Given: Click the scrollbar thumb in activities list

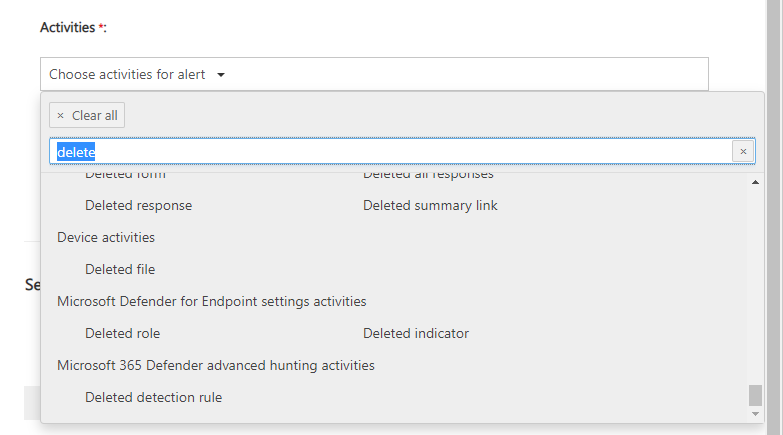Looking at the screenshot, I should coord(755,395).
